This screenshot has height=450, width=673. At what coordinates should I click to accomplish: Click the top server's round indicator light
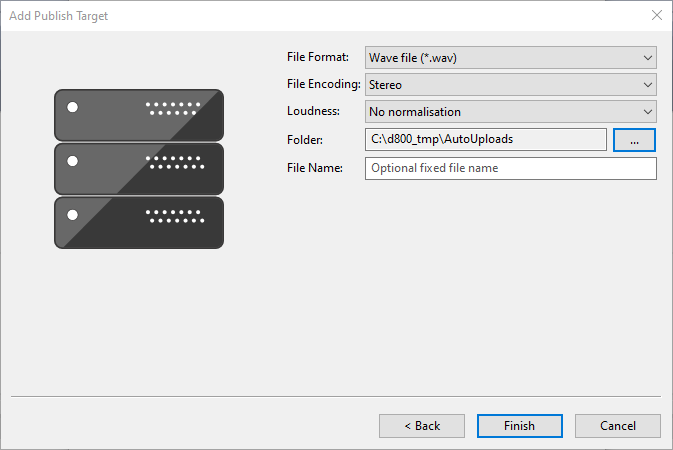click(72, 106)
